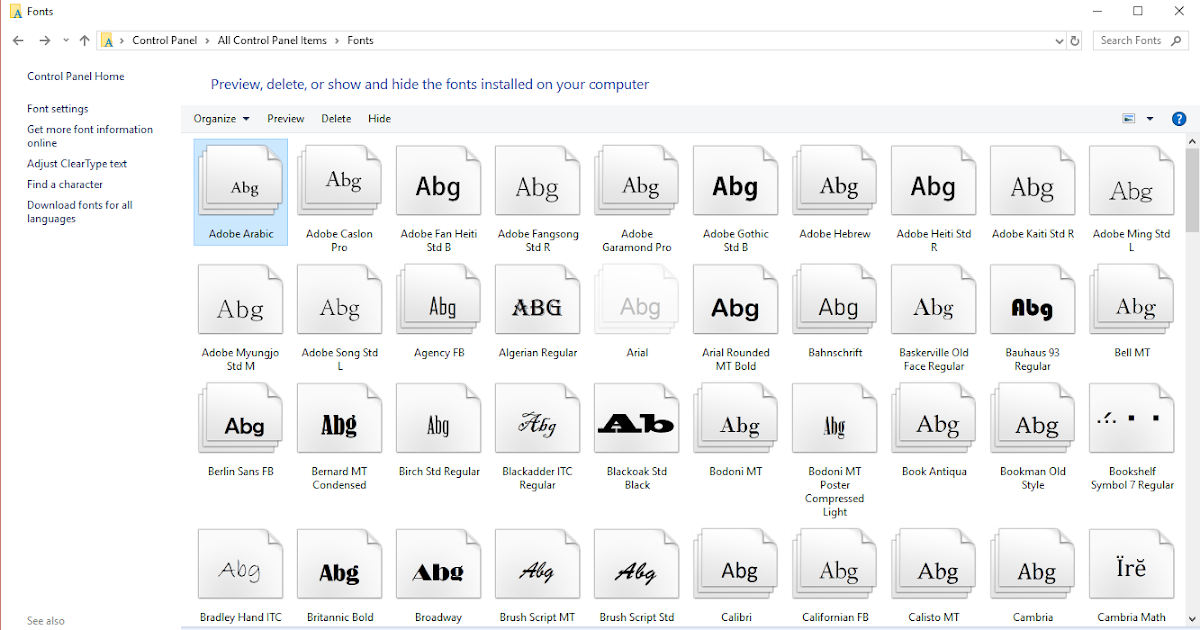Open the view options dropdown arrow

coord(1150,118)
